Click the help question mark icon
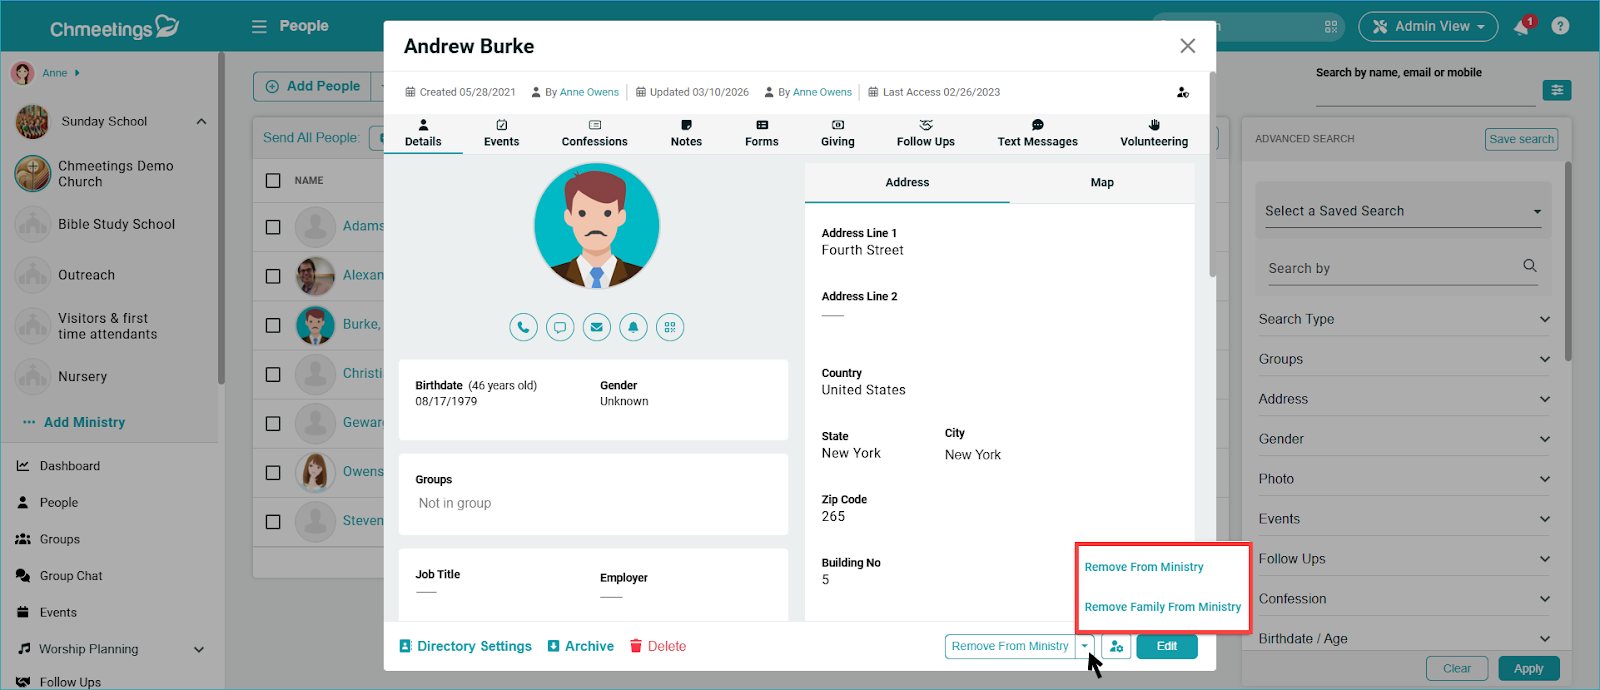This screenshot has height=690, width=1600. point(1560,27)
